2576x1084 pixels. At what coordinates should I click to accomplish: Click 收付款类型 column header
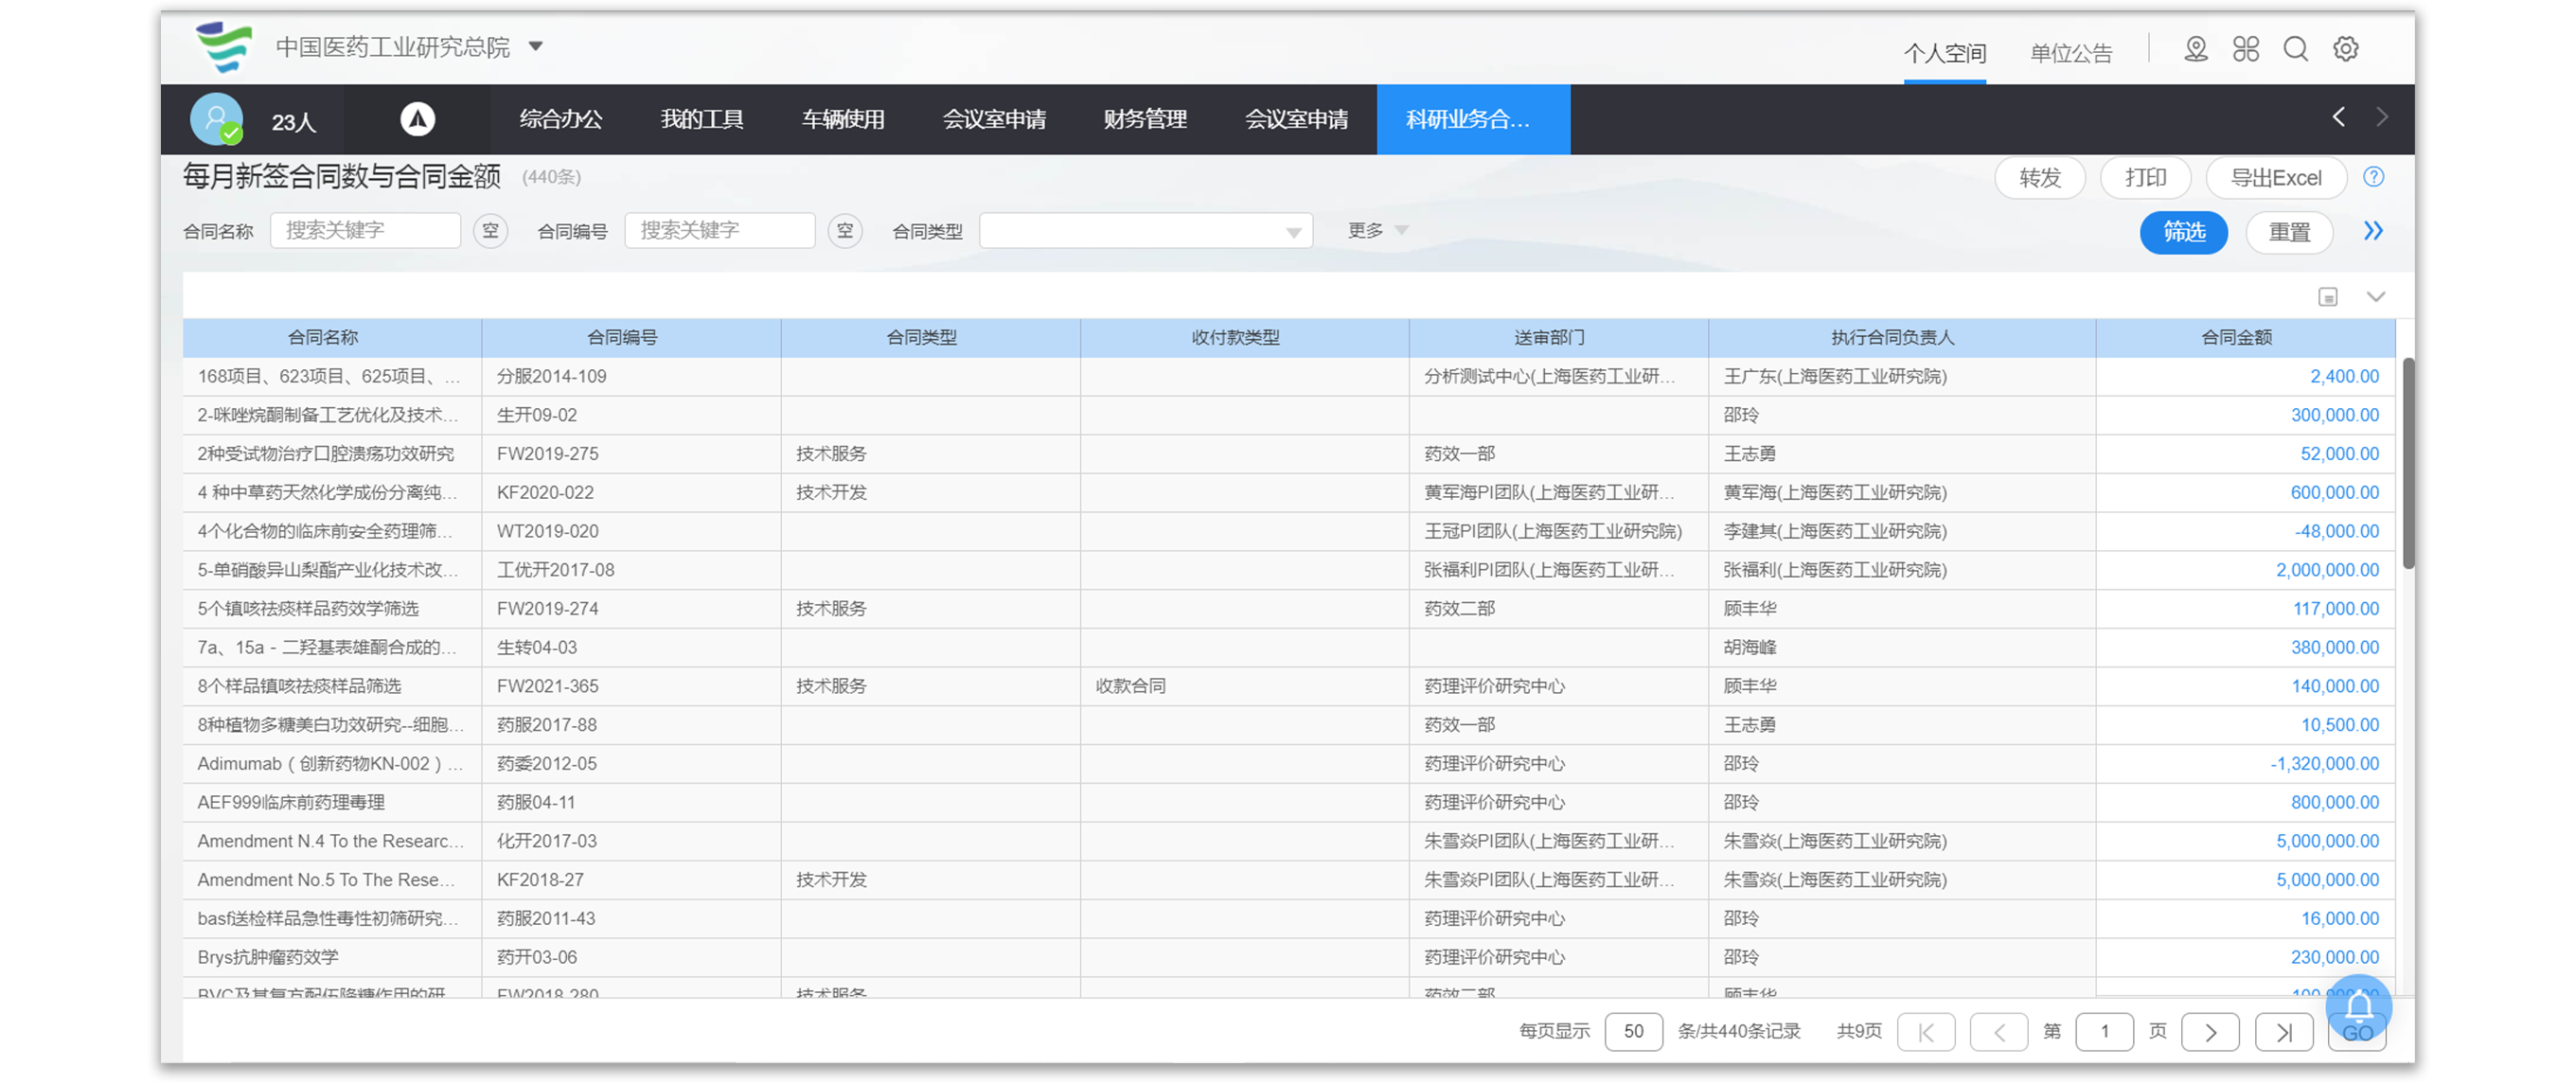coord(1244,338)
